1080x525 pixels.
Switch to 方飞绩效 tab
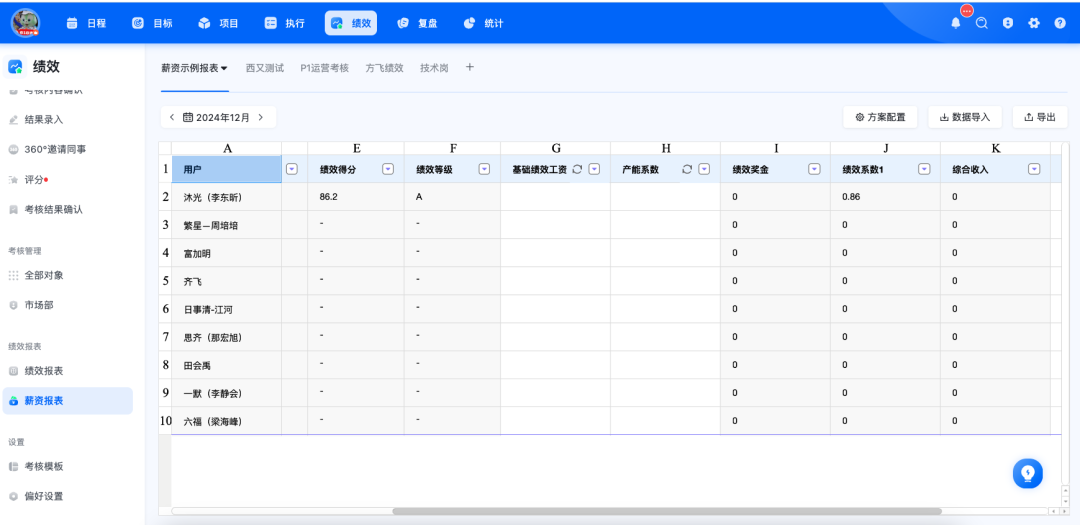point(384,68)
